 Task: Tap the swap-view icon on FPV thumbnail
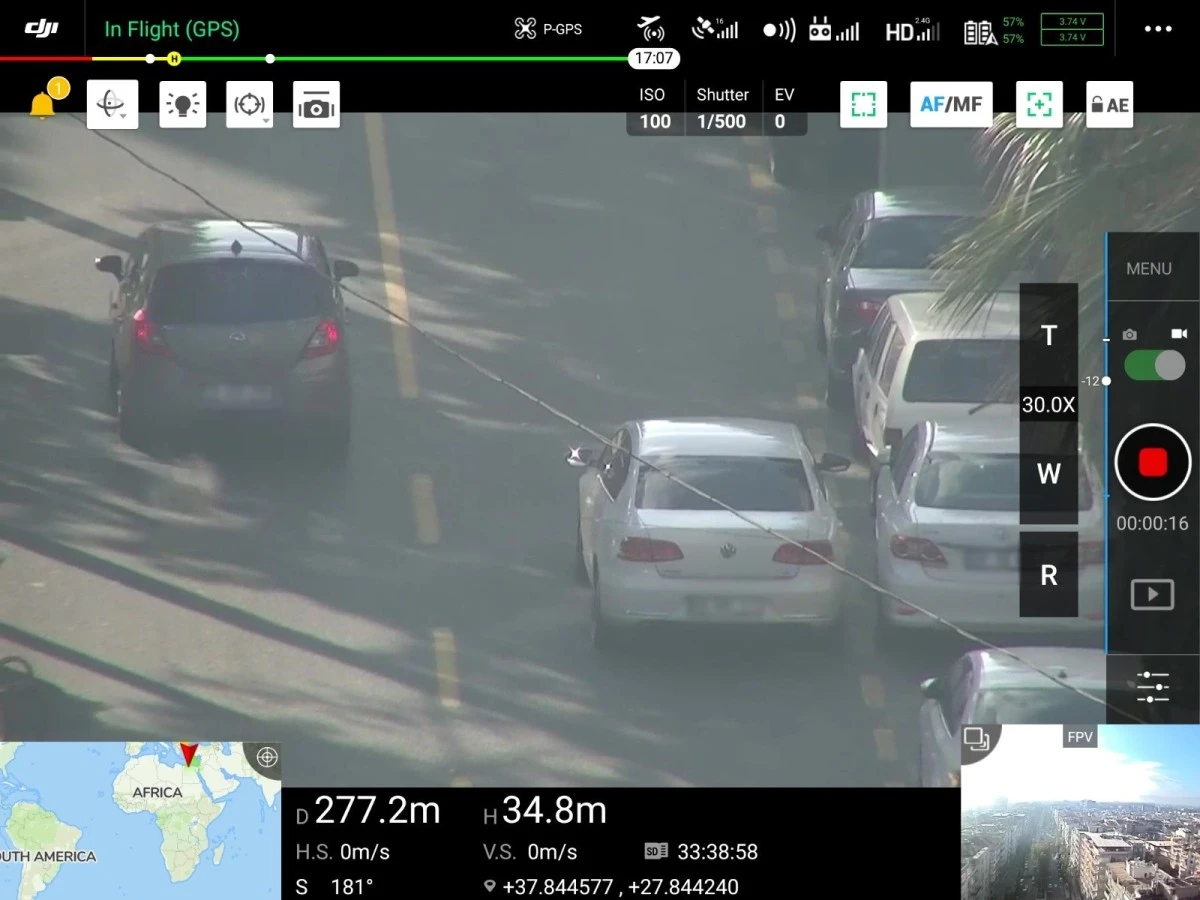[976, 740]
